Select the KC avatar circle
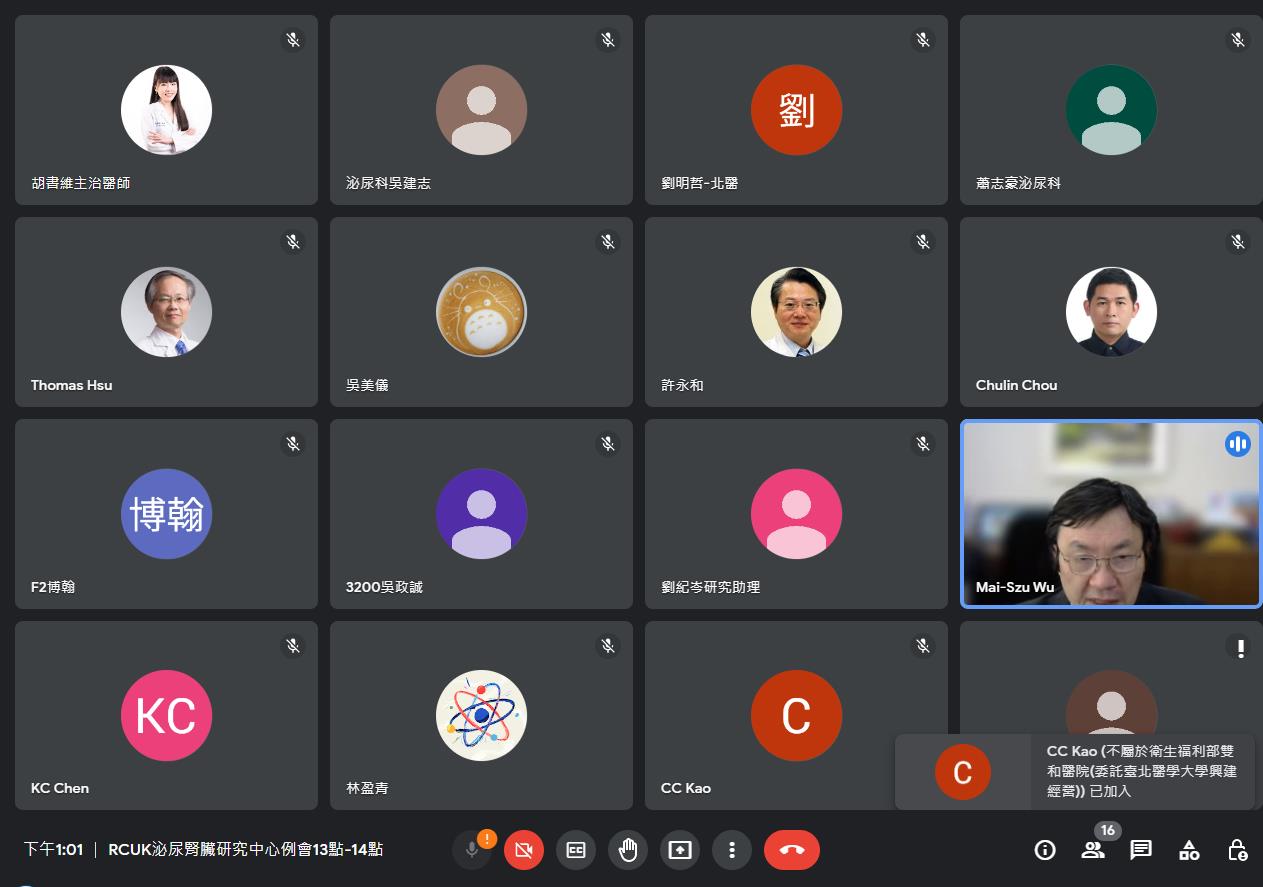This screenshot has height=887, width=1263. [x=166, y=716]
